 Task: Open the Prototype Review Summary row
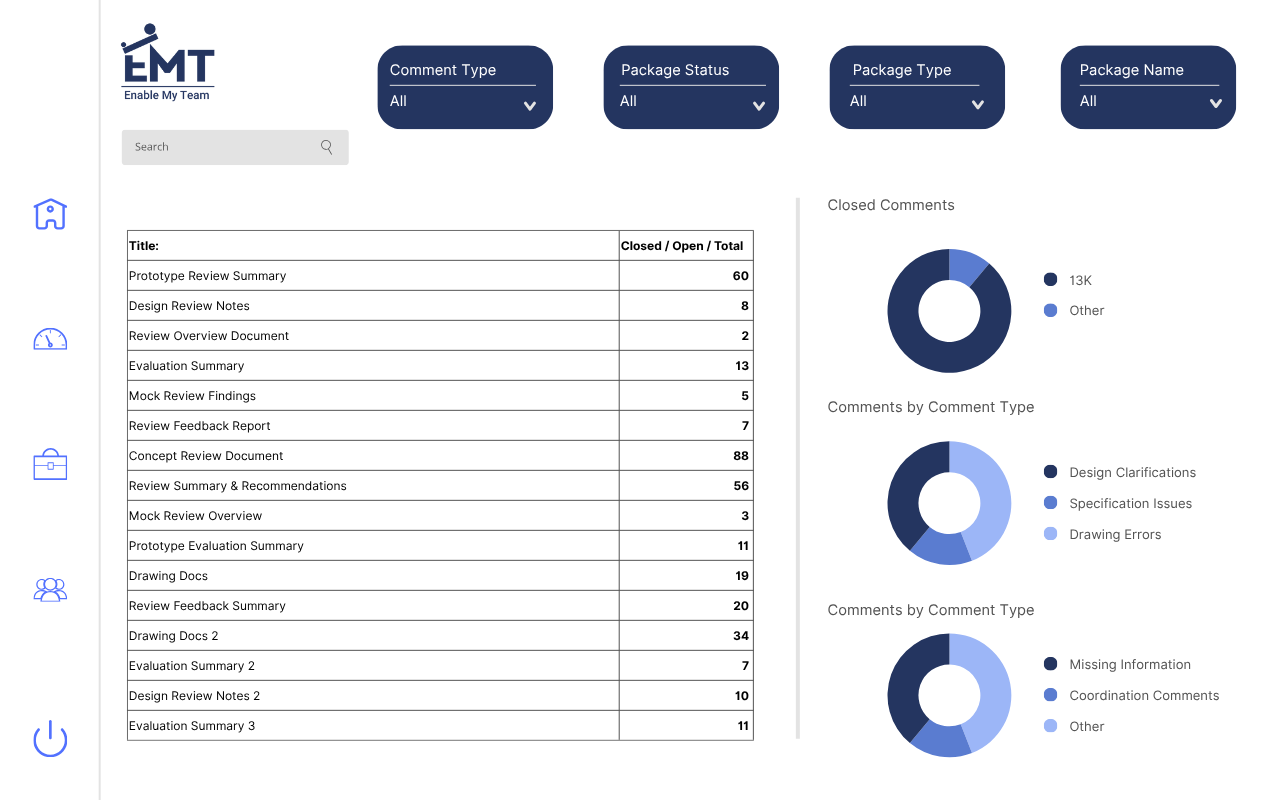[207, 276]
